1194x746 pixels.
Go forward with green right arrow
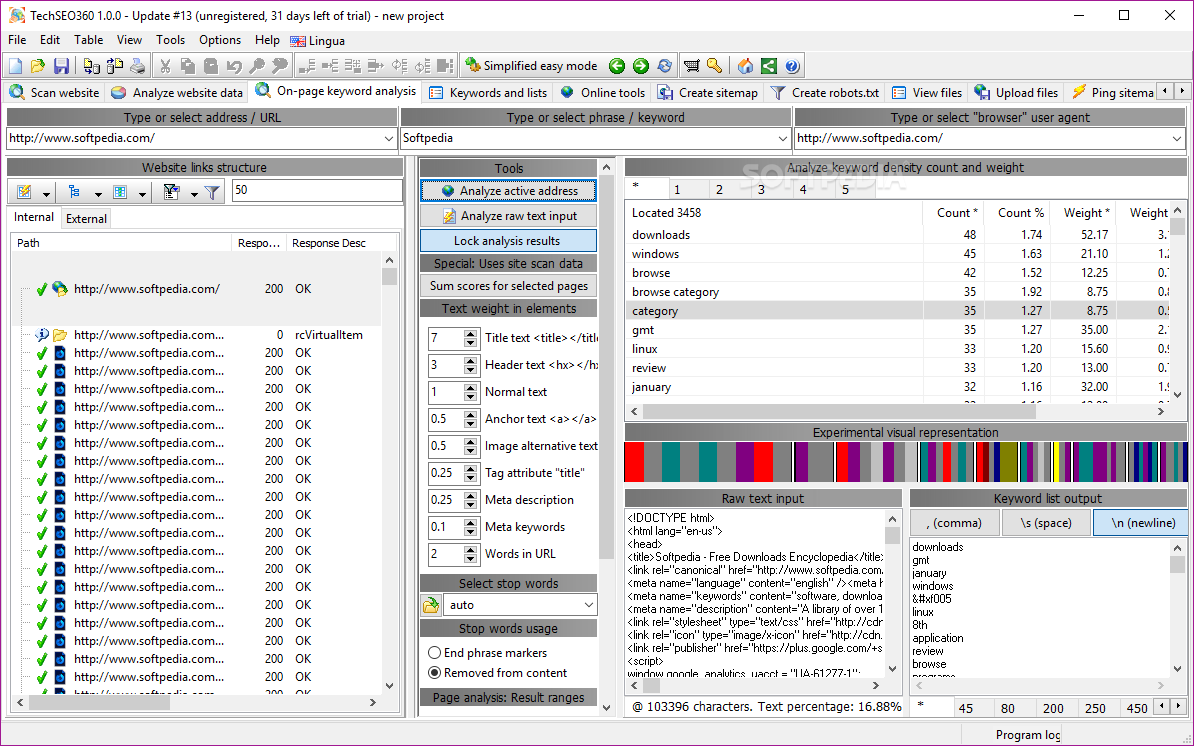(x=641, y=66)
